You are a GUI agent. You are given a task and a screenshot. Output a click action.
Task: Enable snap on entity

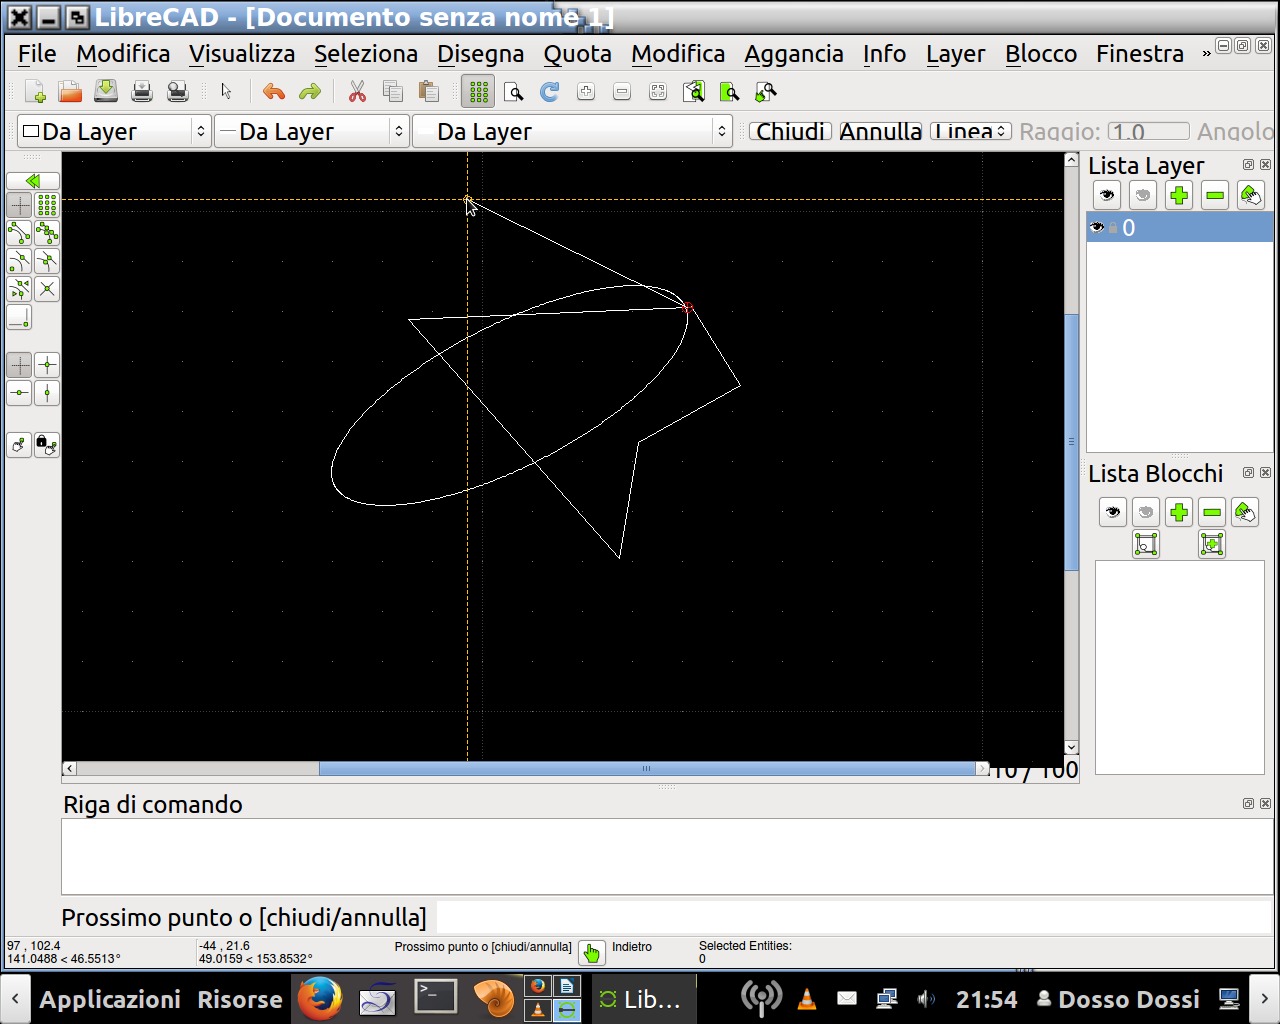coord(47,233)
